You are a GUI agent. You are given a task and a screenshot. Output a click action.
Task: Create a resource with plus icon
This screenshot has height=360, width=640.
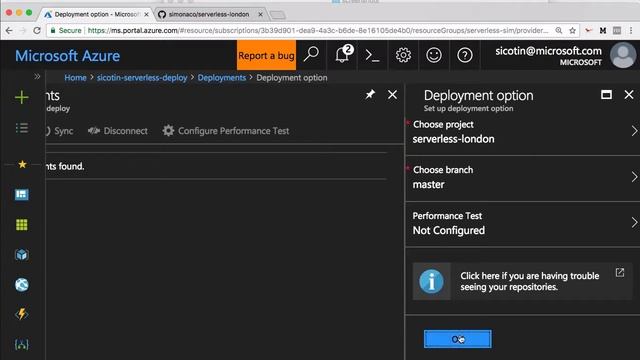pos(22,97)
